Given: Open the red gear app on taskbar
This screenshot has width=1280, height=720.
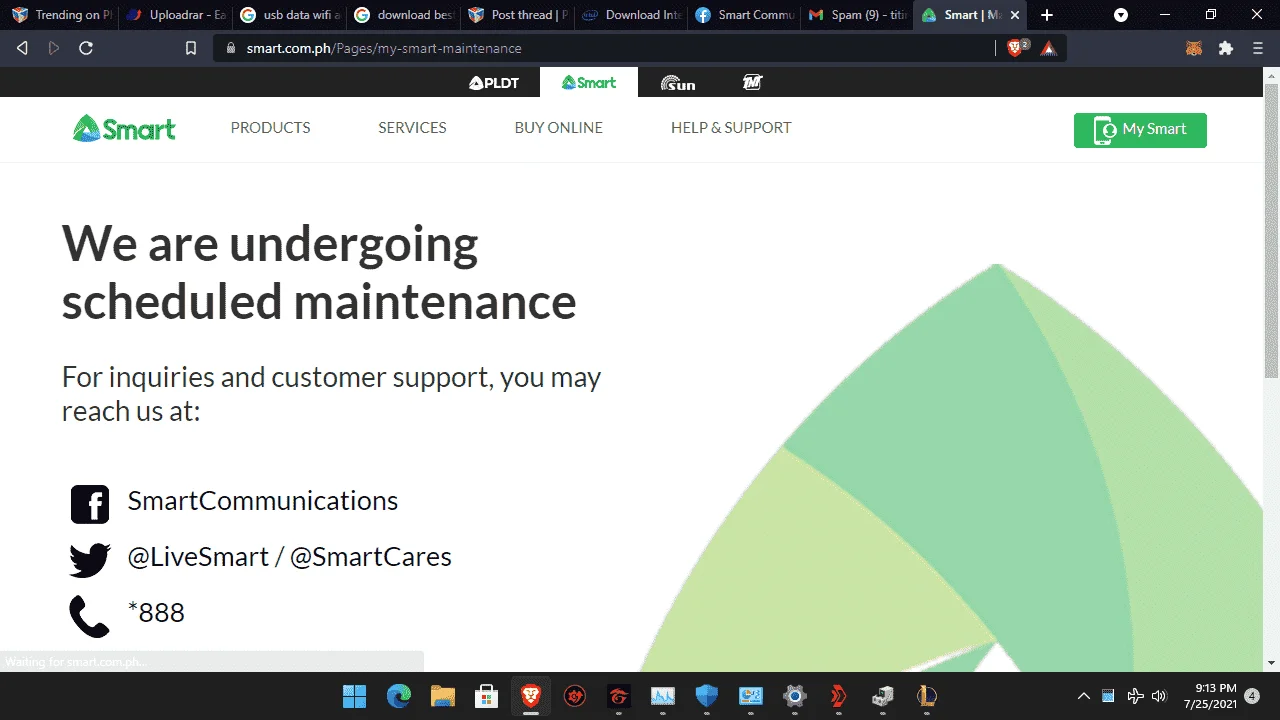Looking at the screenshot, I should click(x=575, y=696).
